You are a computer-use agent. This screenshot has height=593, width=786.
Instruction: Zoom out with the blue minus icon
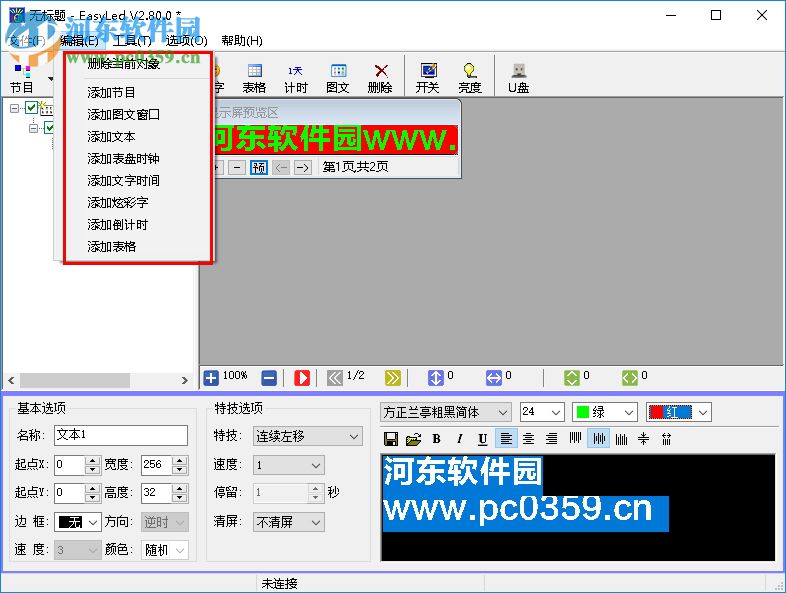click(x=269, y=378)
